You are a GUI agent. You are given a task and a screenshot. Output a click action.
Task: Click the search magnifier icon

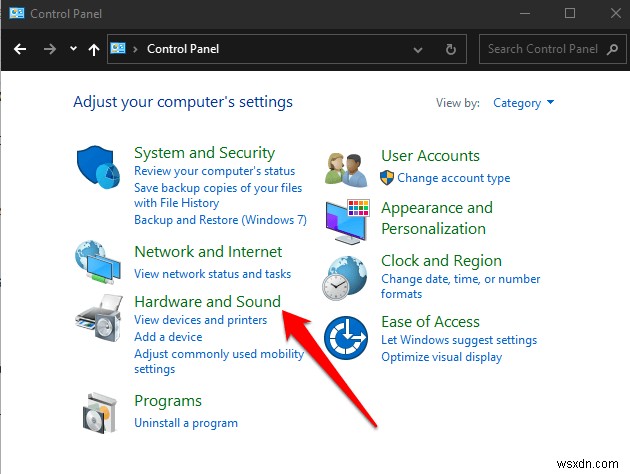[x=612, y=49]
